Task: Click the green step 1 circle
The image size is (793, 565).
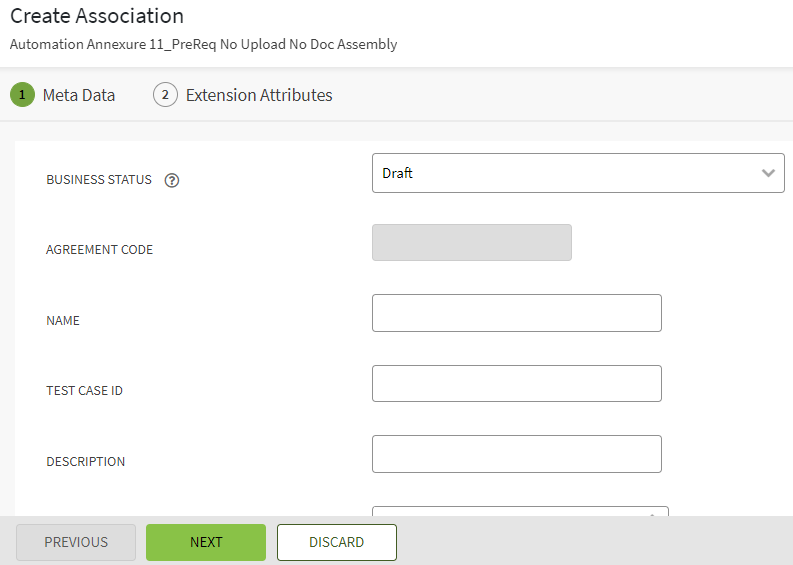Action: (22, 95)
